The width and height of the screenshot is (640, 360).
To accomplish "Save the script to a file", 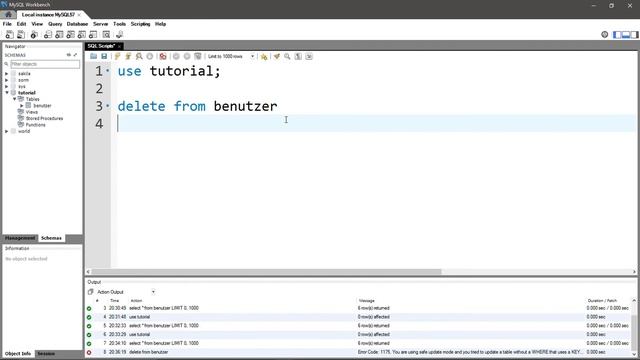I will (x=104, y=56).
